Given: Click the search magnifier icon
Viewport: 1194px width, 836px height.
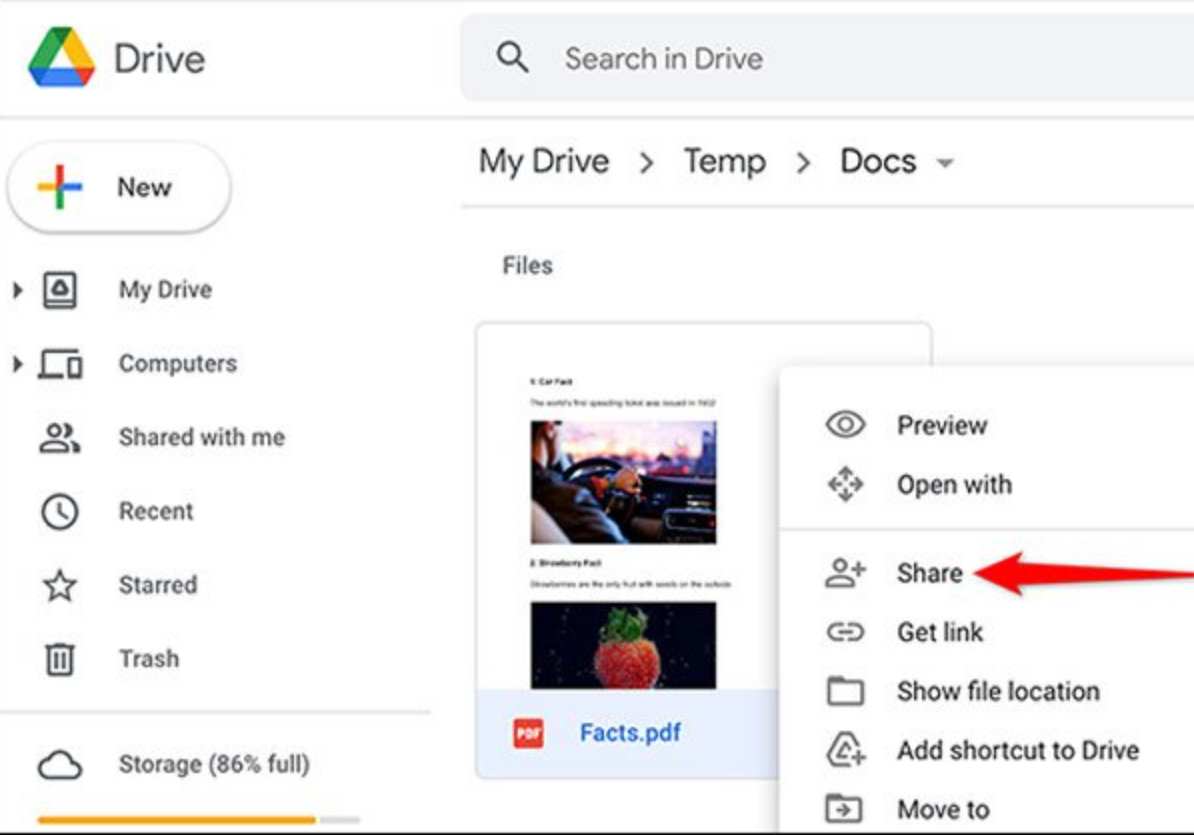Looking at the screenshot, I should pyautogui.click(x=512, y=58).
